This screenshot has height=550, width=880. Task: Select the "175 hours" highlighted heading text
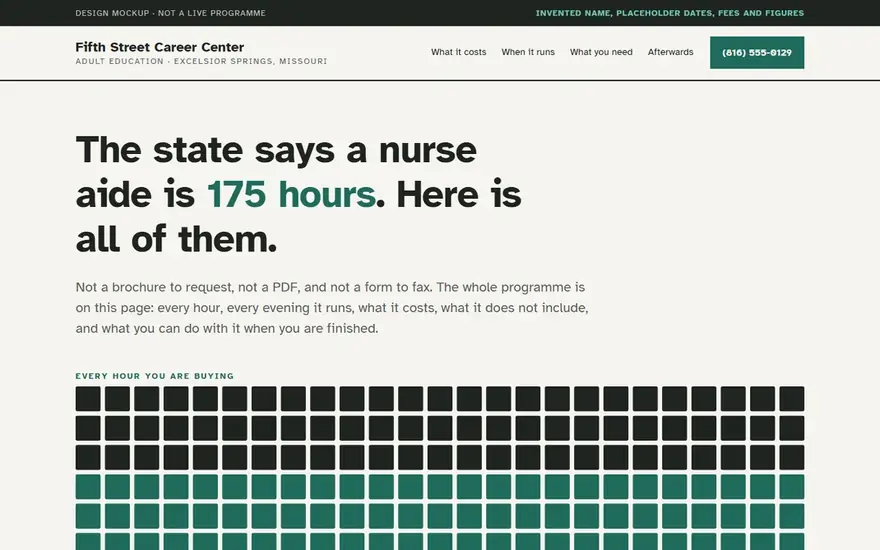pyautogui.click(x=291, y=194)
